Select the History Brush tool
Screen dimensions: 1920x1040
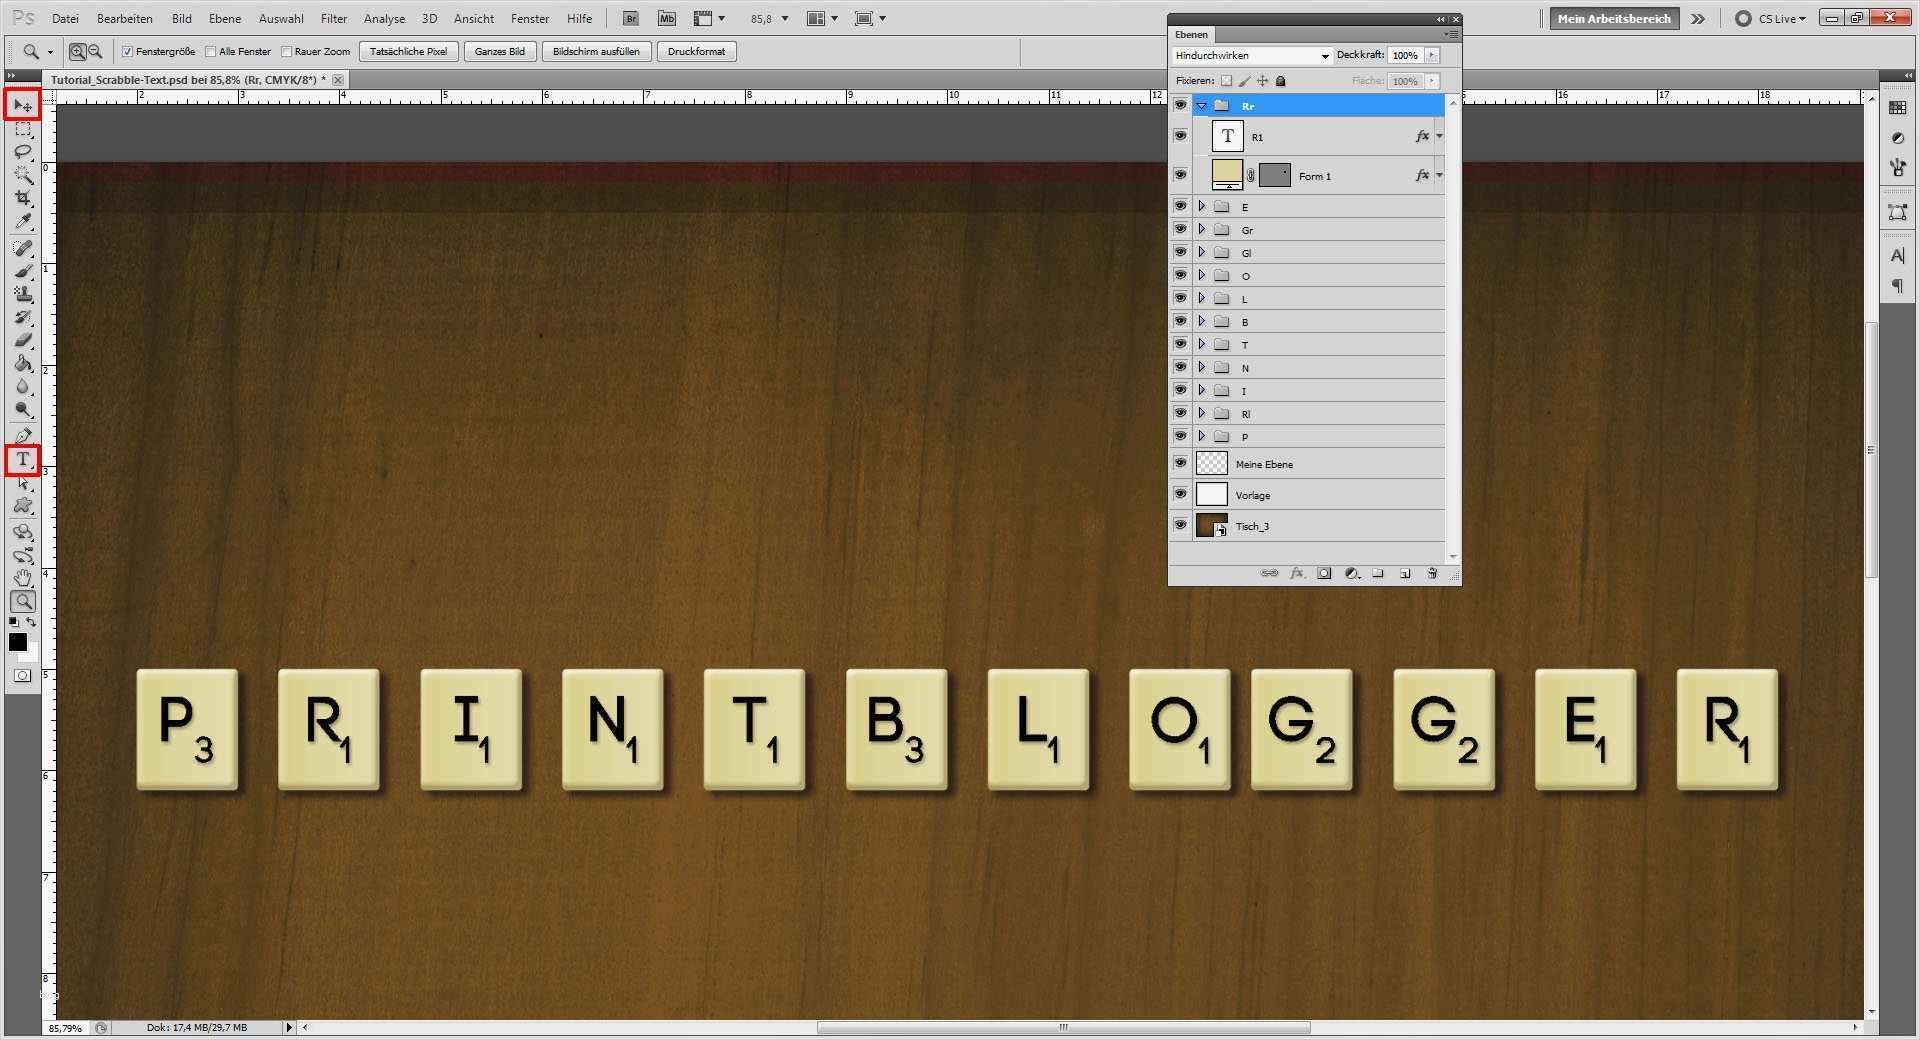pos(23,317)
